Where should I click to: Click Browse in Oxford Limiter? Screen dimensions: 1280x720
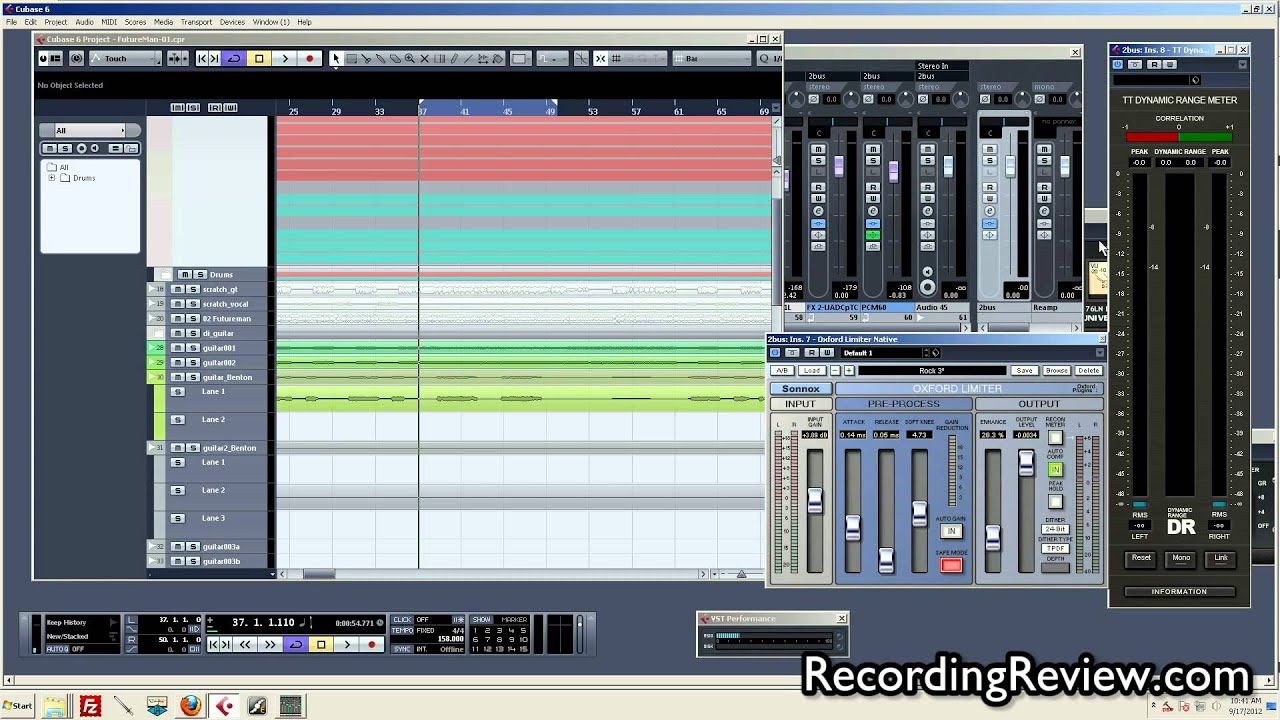[x=1056, y=370]
